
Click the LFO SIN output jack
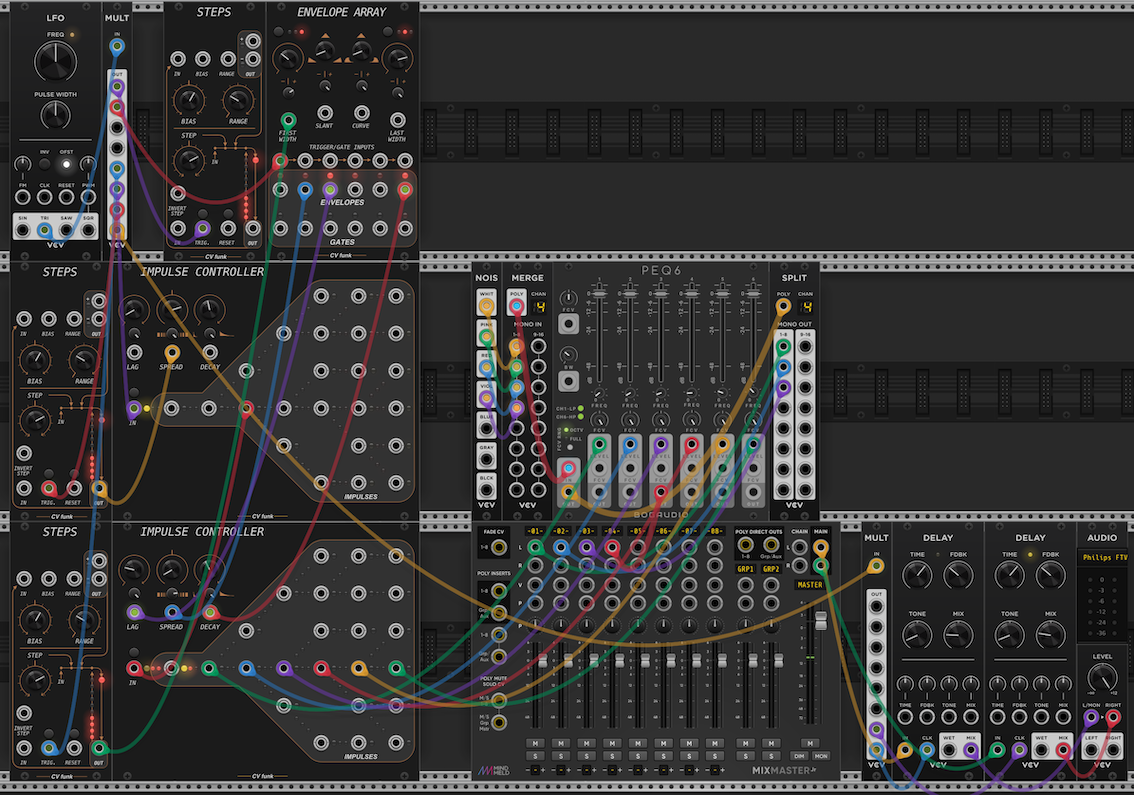(23, 231)
